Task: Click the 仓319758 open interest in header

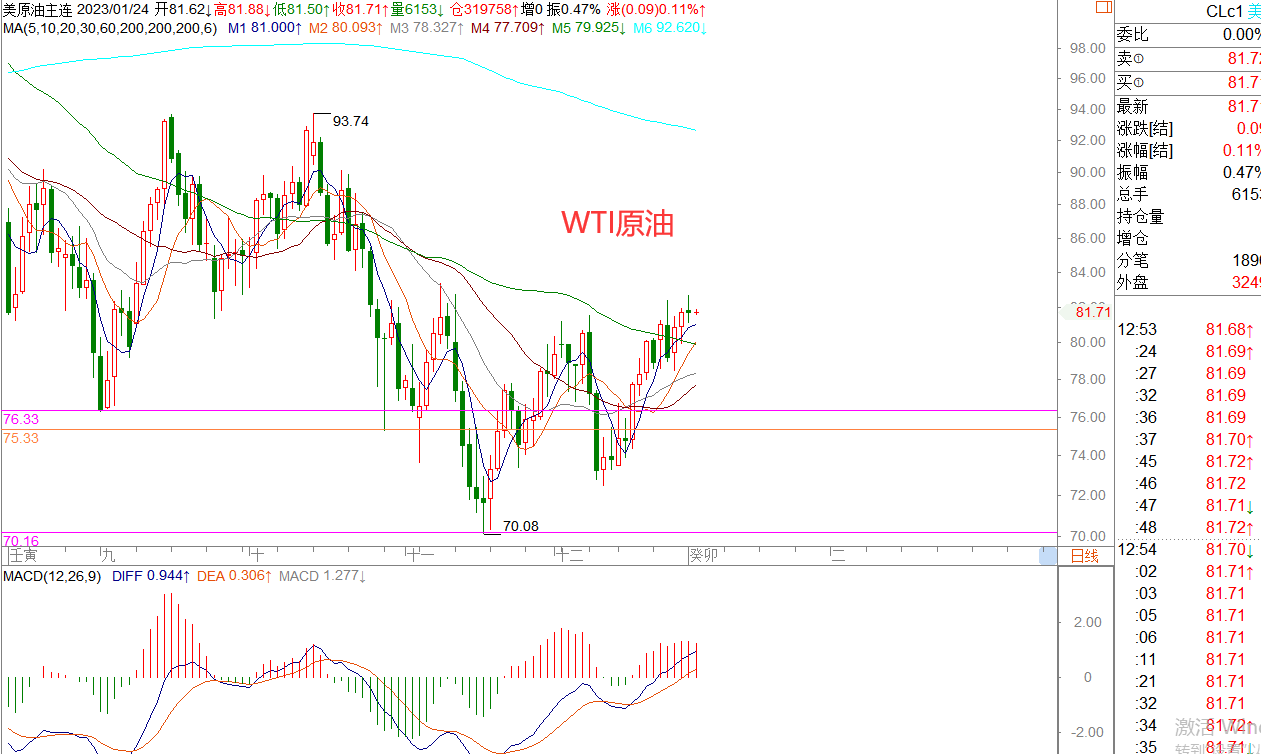Action: coord(486,9)
